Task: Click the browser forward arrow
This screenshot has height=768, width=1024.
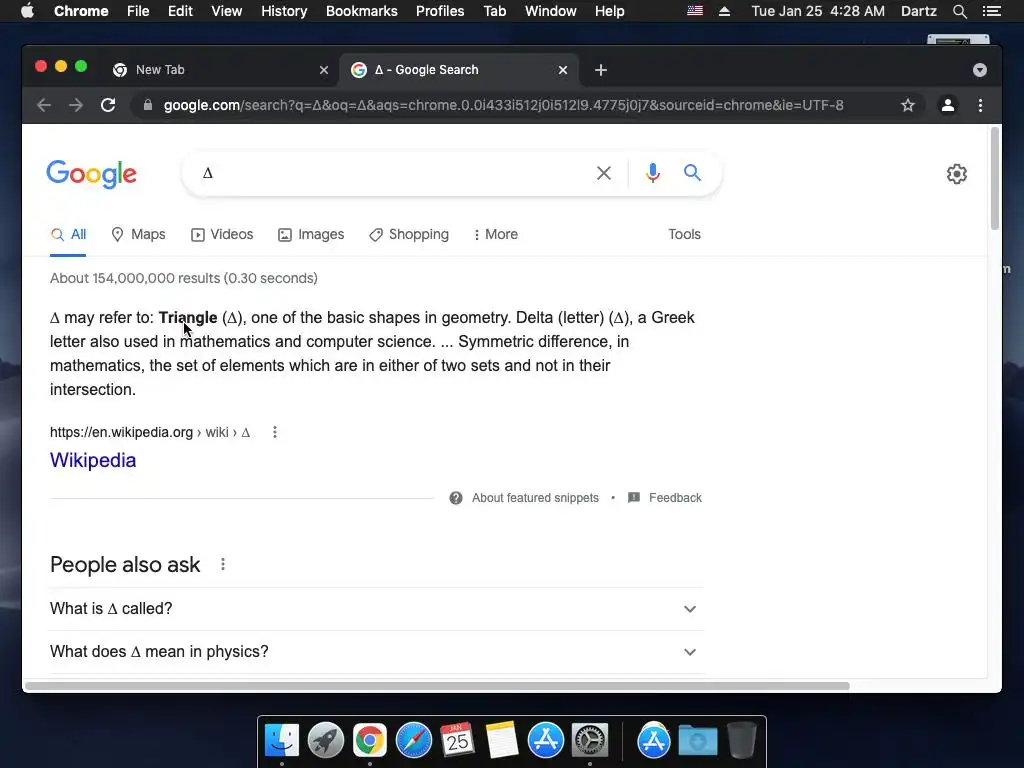Action: coord(76,105)
